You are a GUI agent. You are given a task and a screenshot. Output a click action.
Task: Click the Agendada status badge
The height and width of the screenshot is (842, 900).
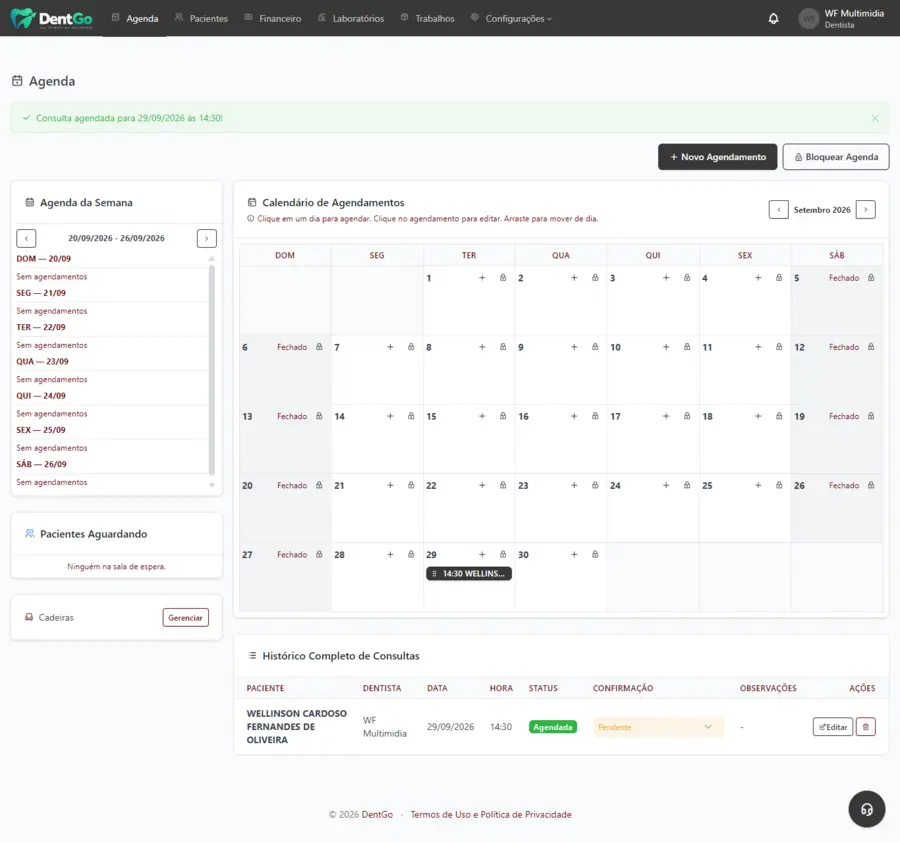[x=553, y=727]
